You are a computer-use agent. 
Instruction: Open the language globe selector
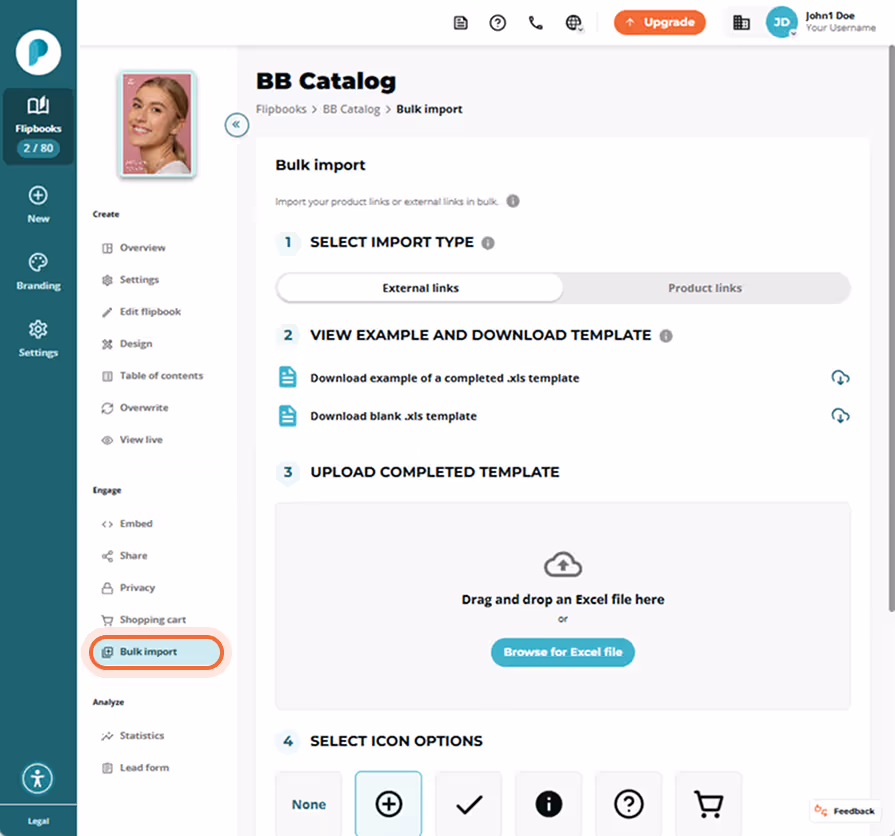tap(574, 23)
